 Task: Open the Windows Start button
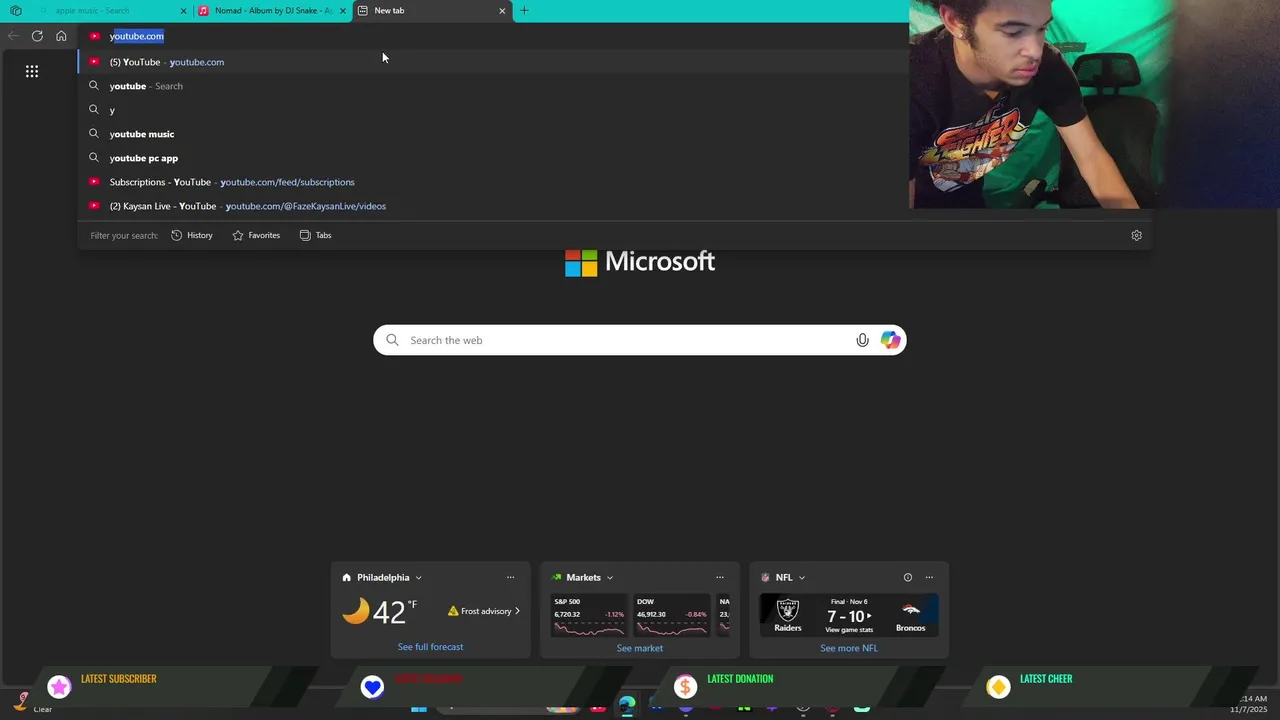point(419,707)
